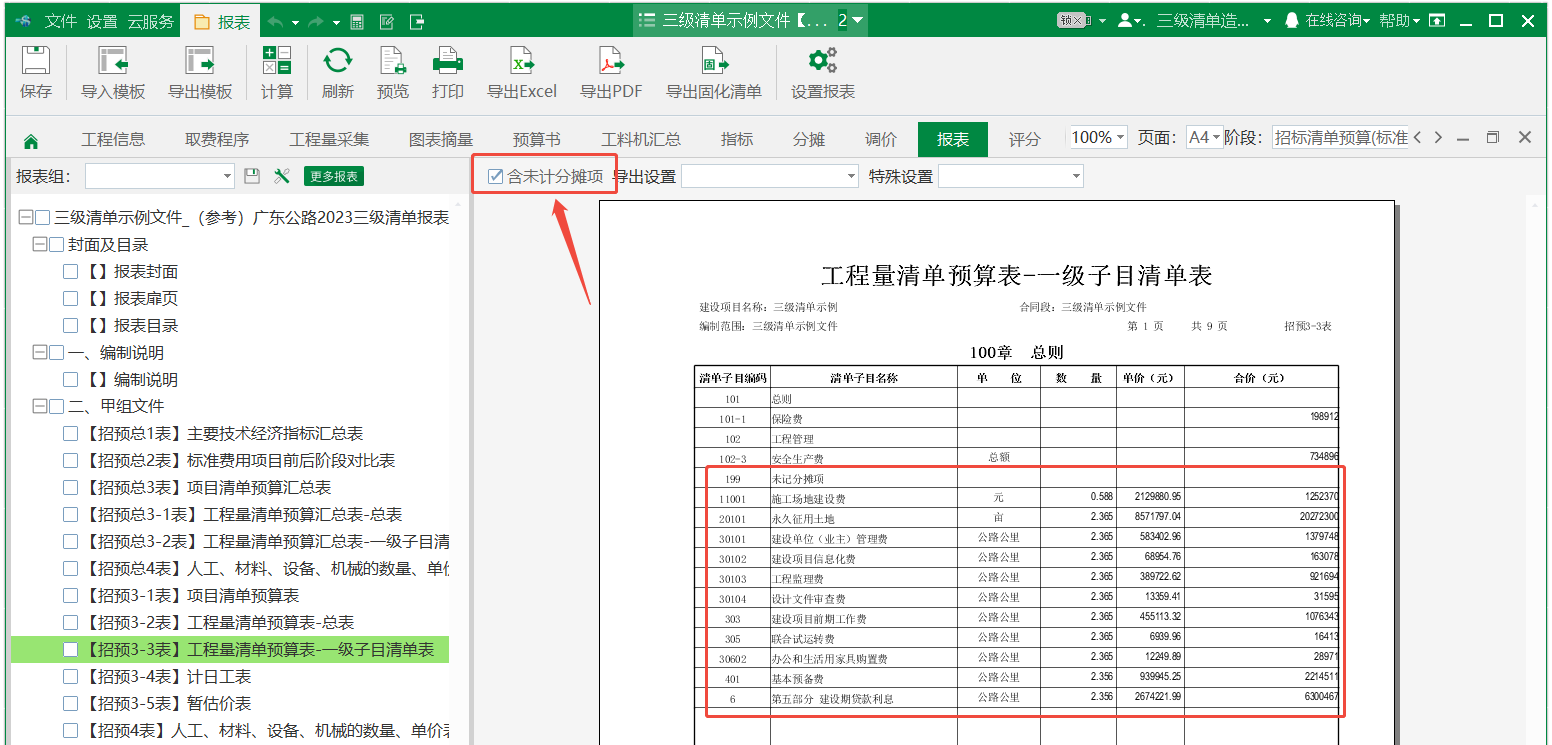Click the exit door icon in title bar
The image size is (1552, 745).
point(417,21)
